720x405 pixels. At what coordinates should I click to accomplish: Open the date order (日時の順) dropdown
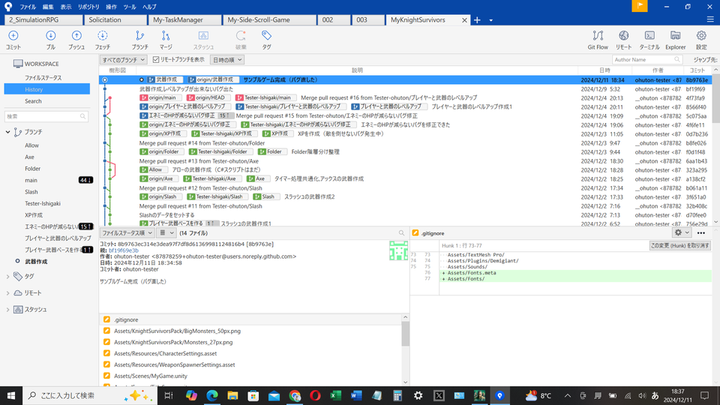[x=227, y=60]
